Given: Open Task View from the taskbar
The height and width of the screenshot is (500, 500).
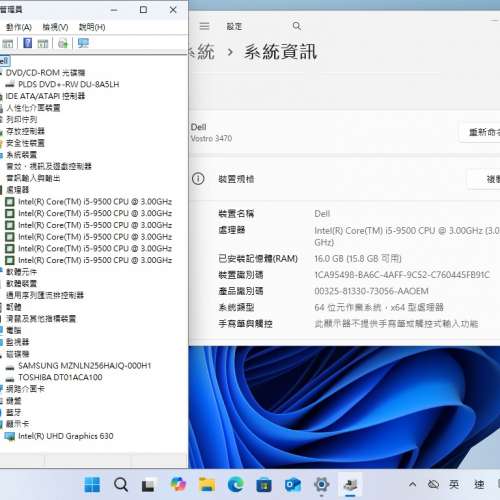Looking at the screenshot, I should (148, 485).
